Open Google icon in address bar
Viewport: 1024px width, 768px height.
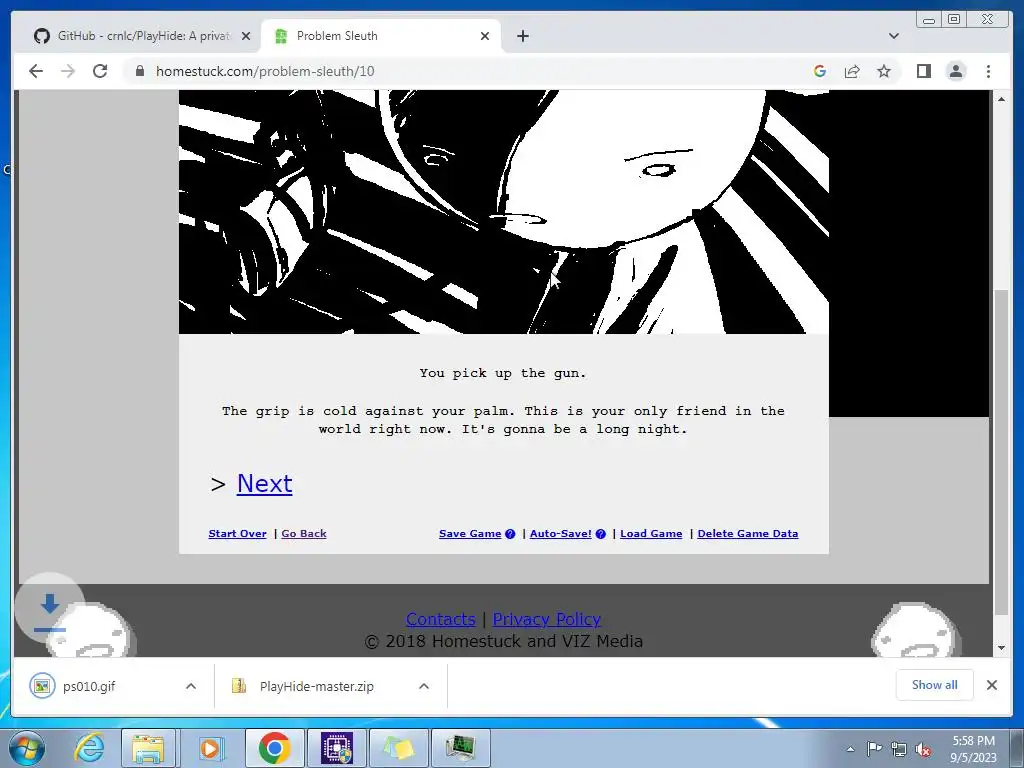click(820, 71)
